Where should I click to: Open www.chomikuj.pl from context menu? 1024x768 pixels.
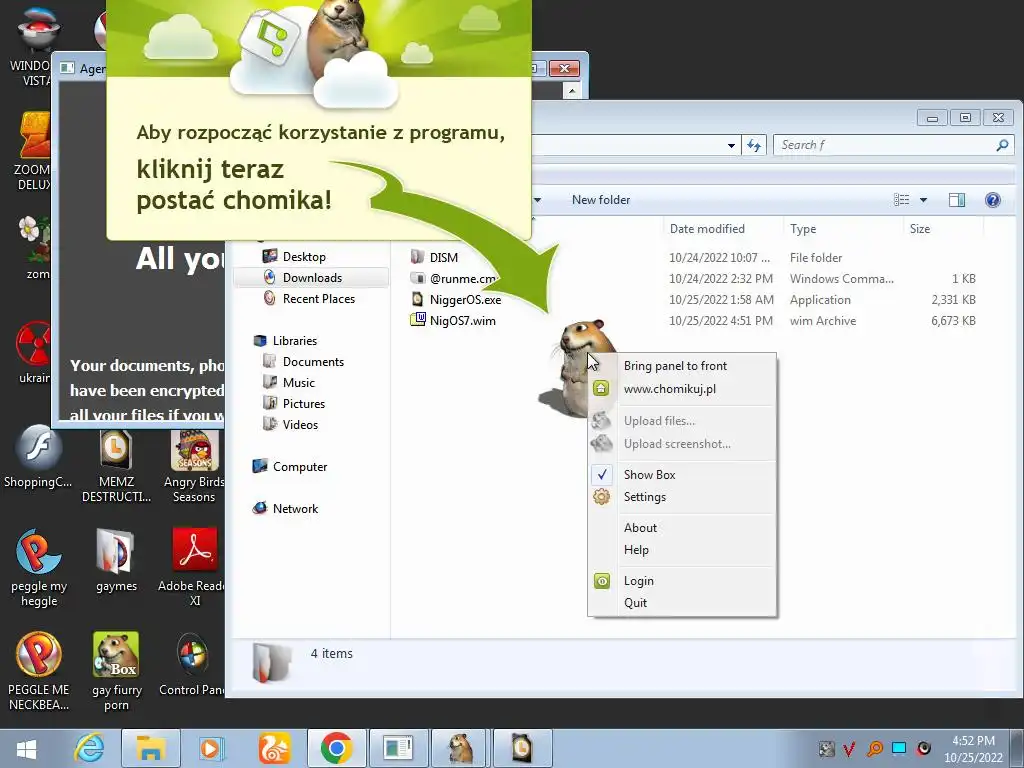669,389
